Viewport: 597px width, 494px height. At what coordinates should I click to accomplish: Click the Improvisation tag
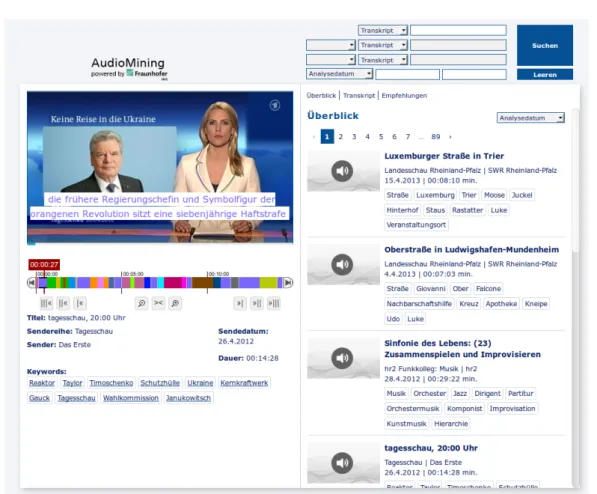pos(512,409)
